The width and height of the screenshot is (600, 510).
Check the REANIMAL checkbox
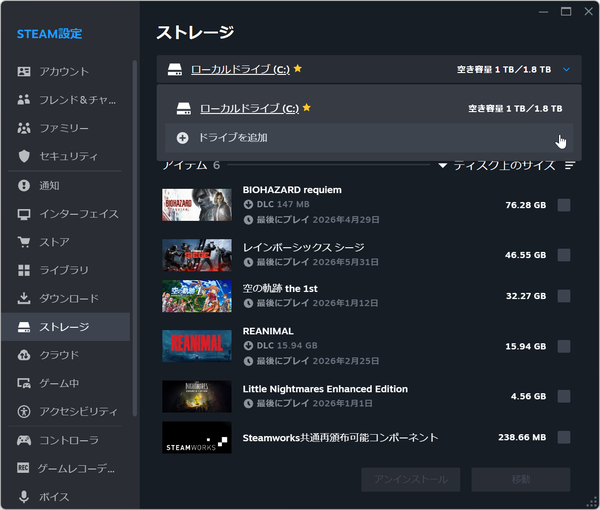click(564, 346)
